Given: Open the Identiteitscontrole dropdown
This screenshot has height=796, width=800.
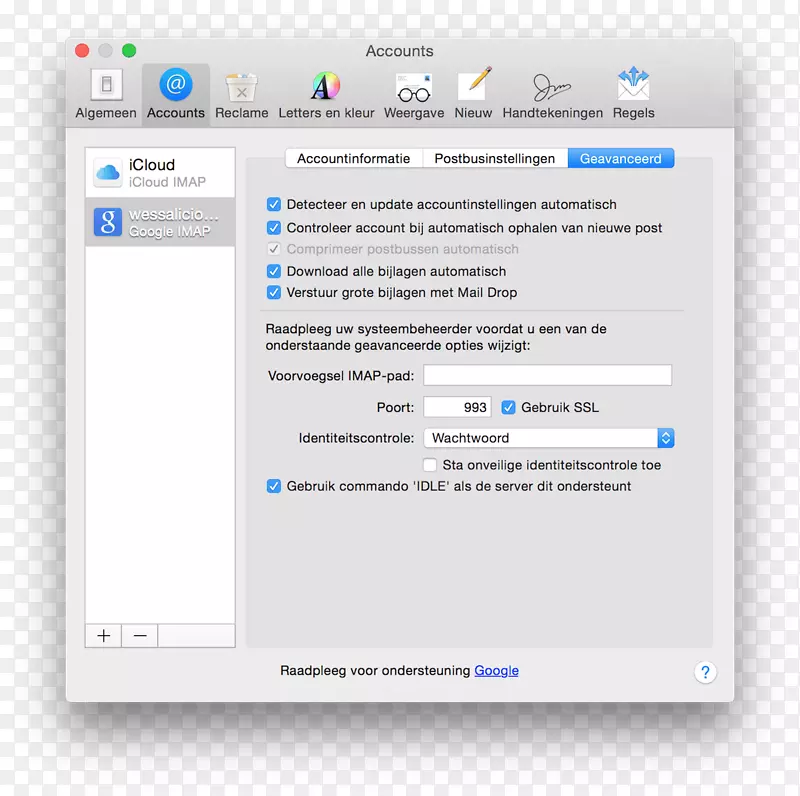Looking at the screenshot, I should pos(548,437).
